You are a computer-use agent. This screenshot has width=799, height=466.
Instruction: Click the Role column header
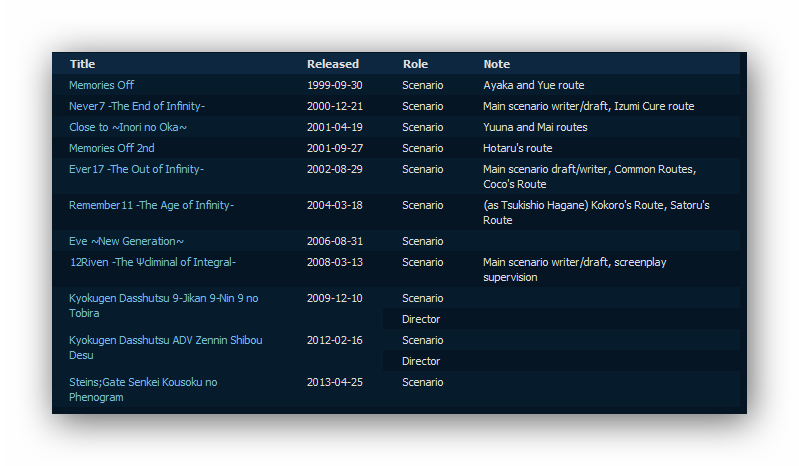(415, 64)
